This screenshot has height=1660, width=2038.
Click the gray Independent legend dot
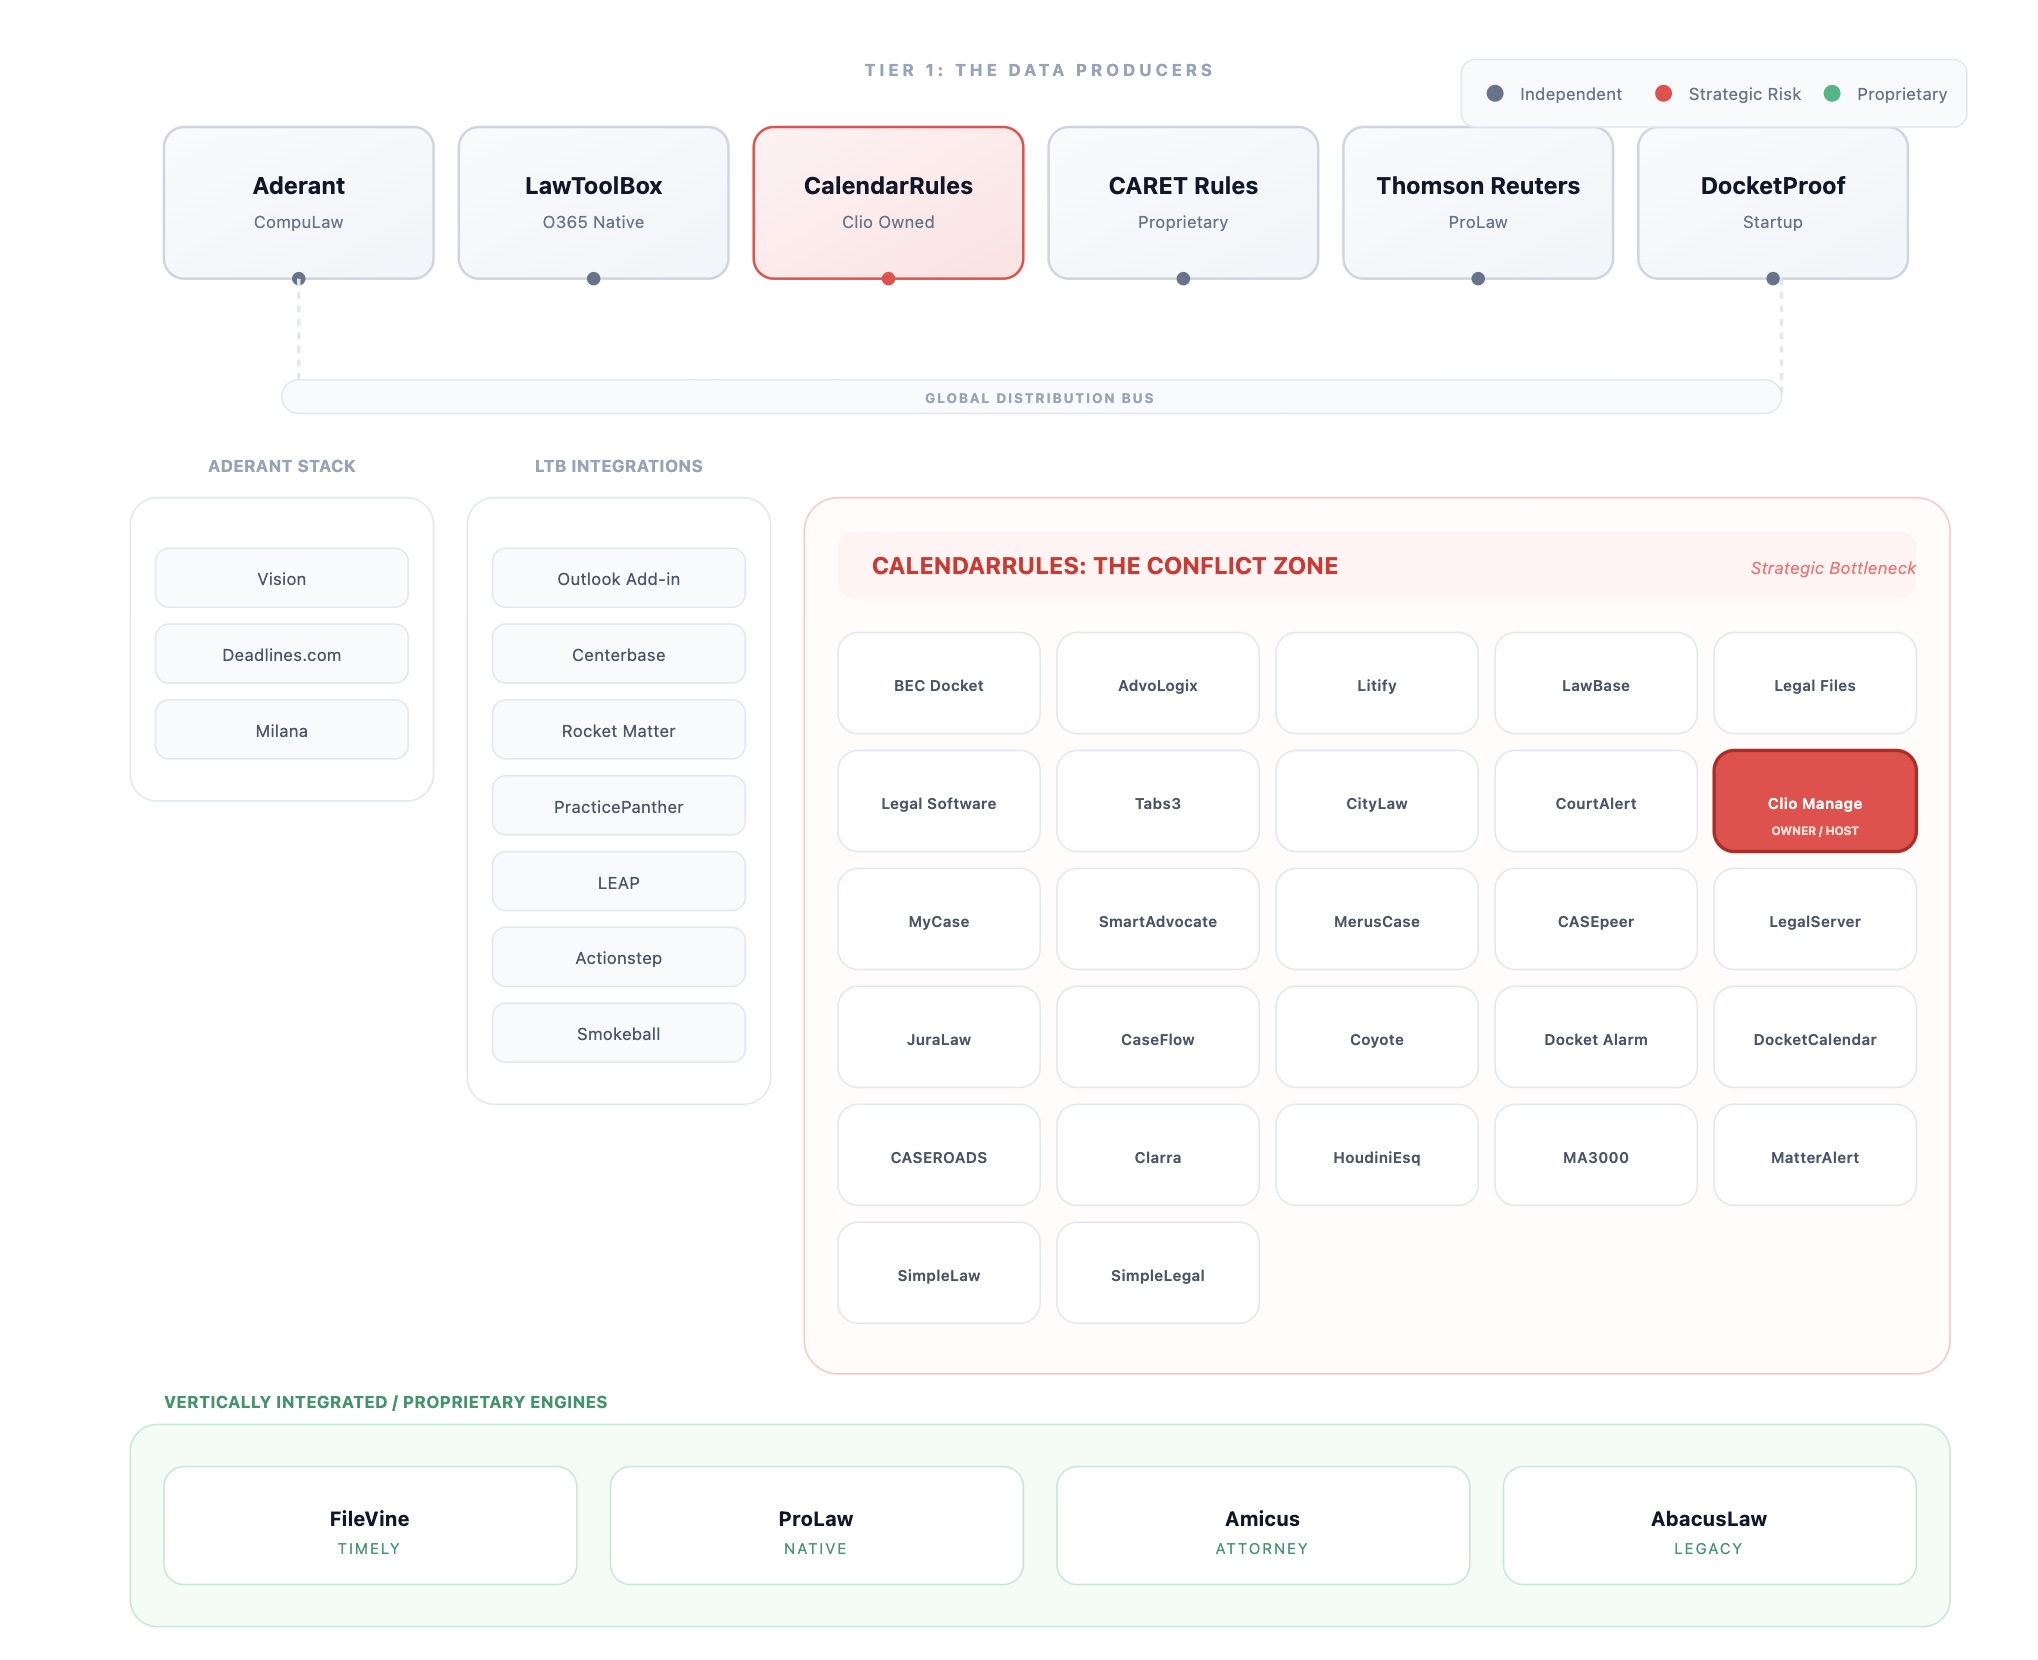coord(1495,93)
